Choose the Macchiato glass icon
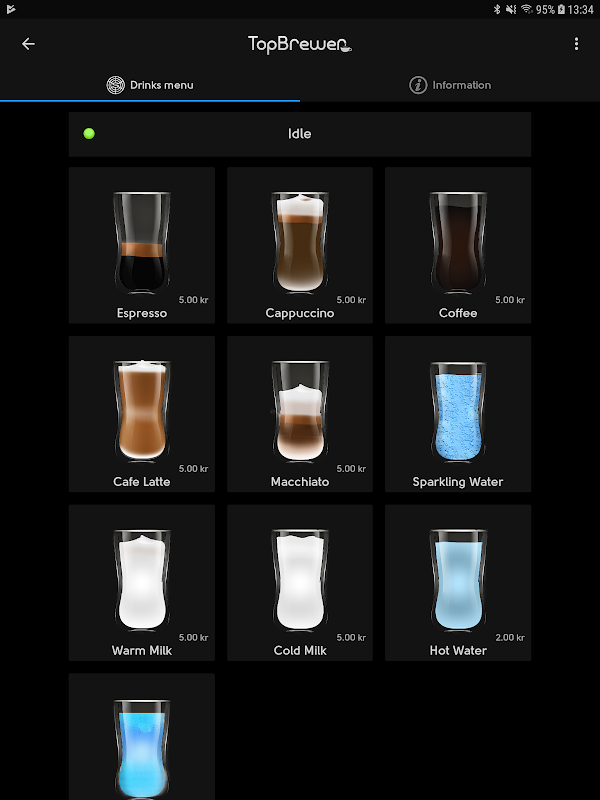 click(300, 412)
